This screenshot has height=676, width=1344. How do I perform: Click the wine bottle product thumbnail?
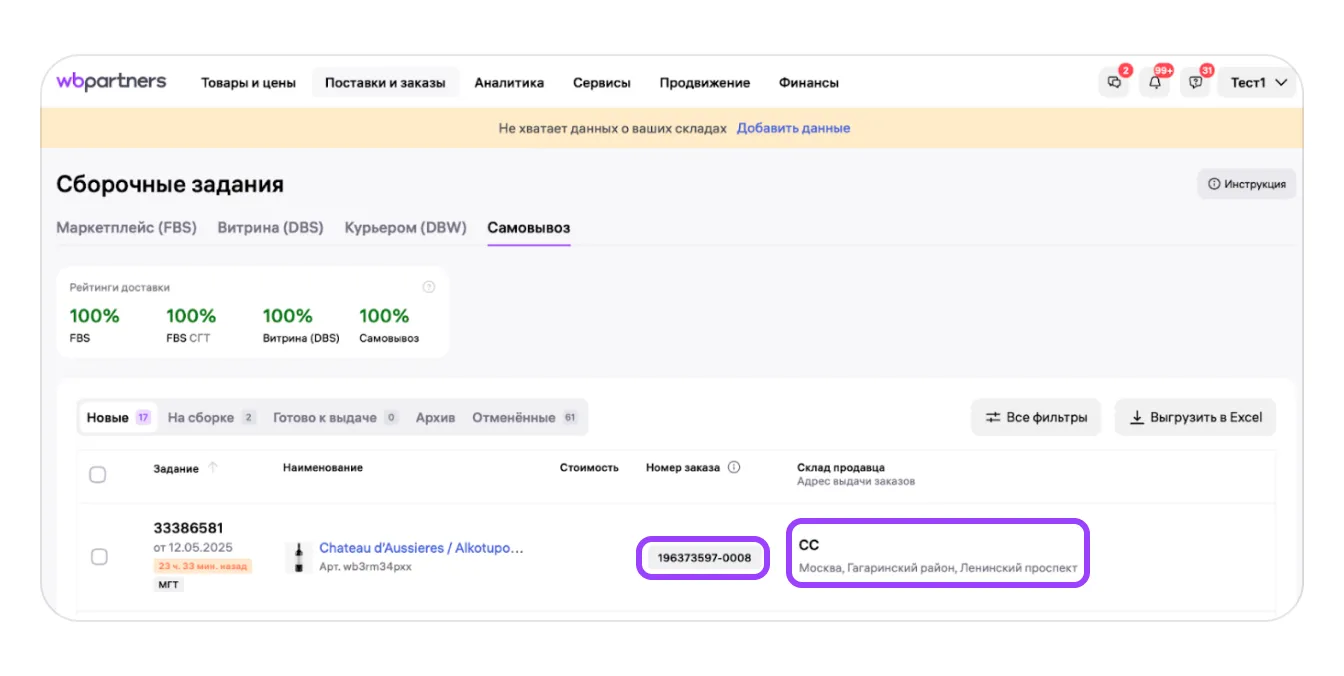(x=298, y=557)
